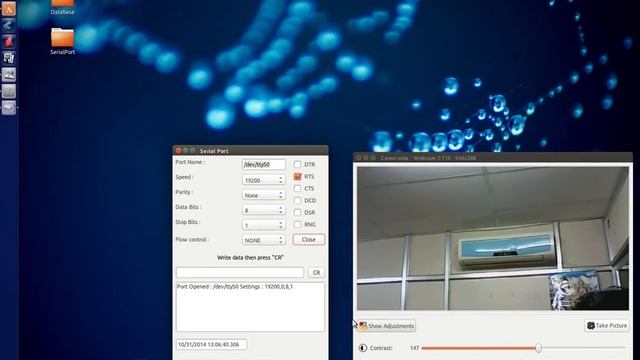Click the icon on Show Adjustments button
This screenshot has height=360, width=640.
click(x=363, y=326)
